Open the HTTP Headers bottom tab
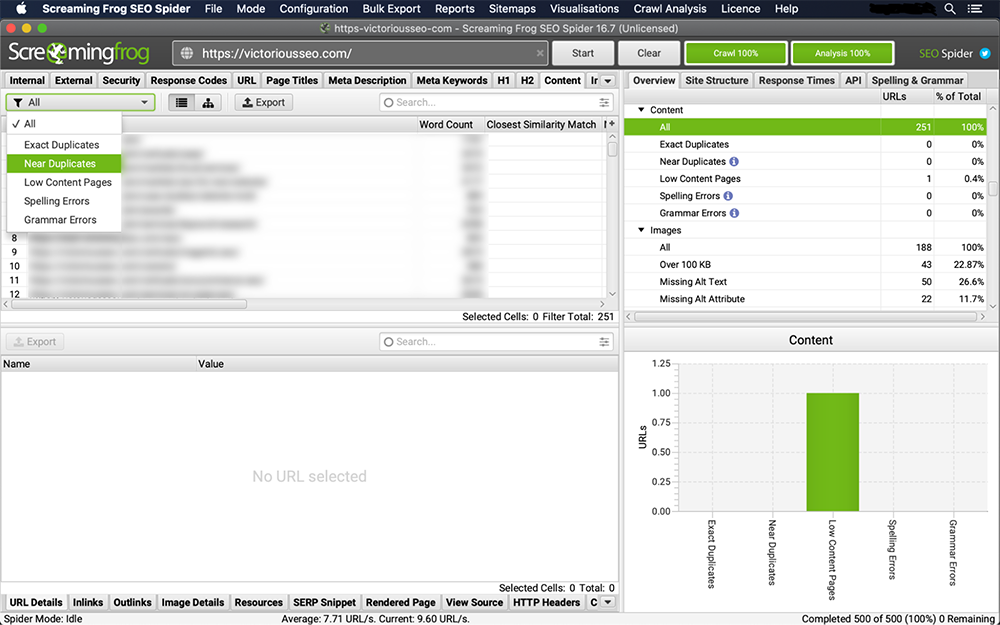 547,602
